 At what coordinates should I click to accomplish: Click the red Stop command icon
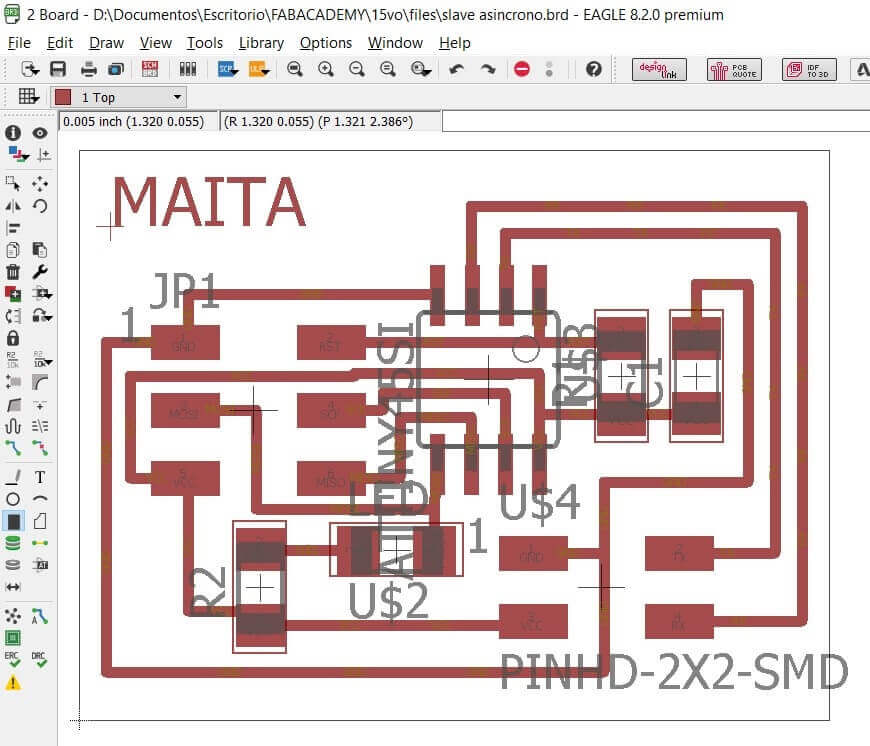[x=522, y=69]
